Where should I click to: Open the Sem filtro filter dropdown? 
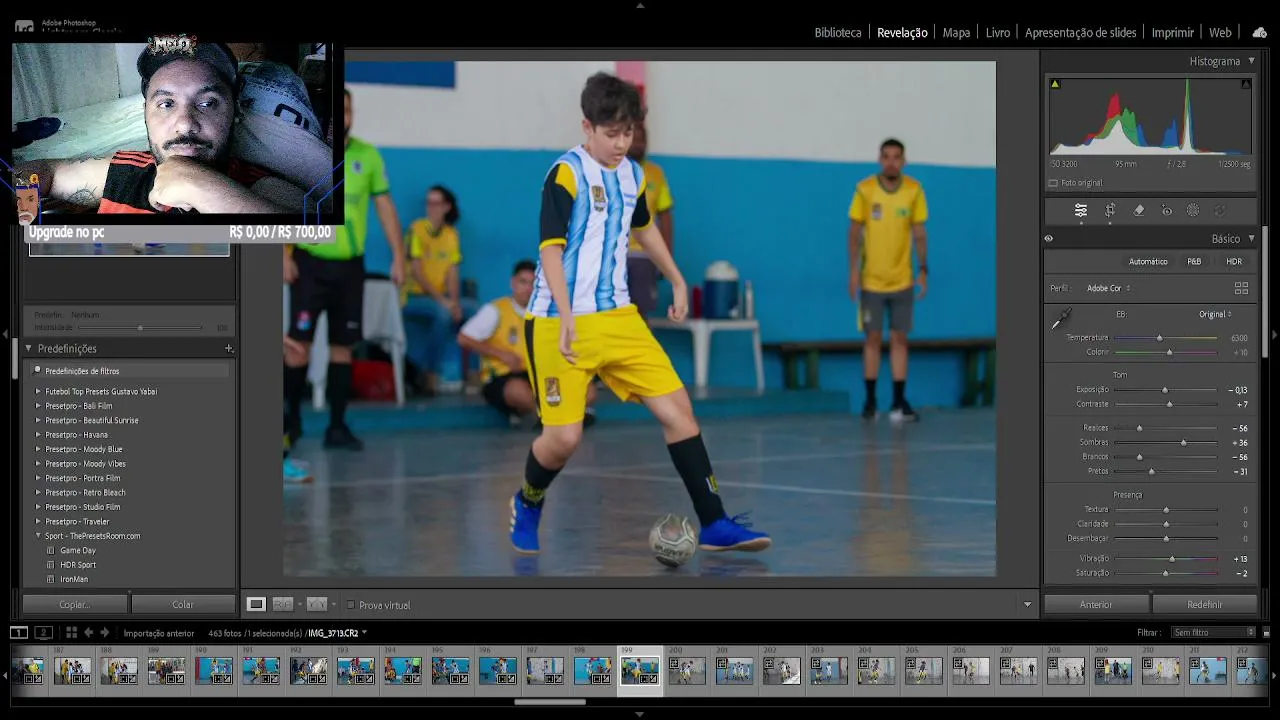pyautogui.click(x=1214, y=632)
